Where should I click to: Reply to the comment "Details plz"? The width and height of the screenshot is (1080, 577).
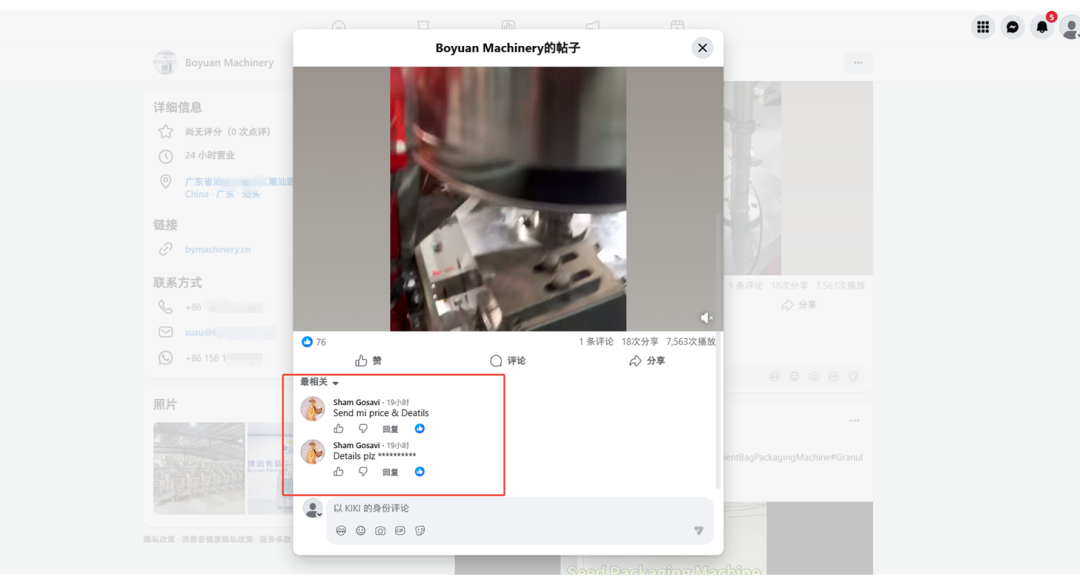coord(390,472)
